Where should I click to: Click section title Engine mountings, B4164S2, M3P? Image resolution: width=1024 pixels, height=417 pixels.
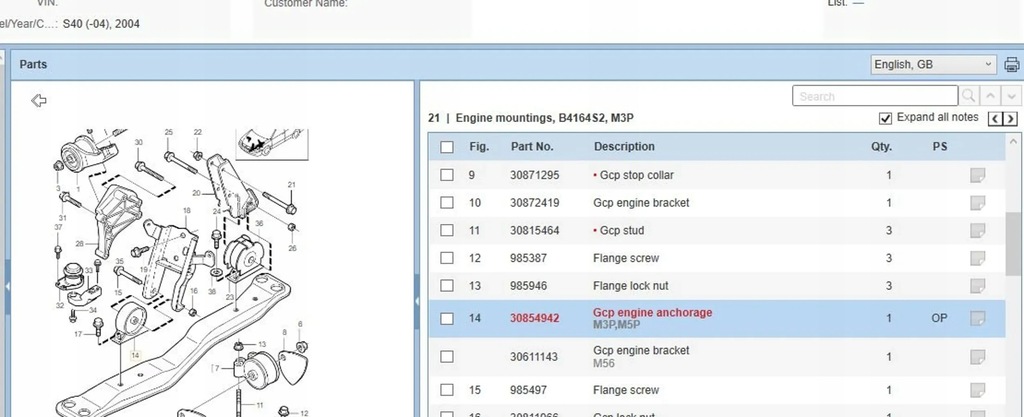[545, 118]
